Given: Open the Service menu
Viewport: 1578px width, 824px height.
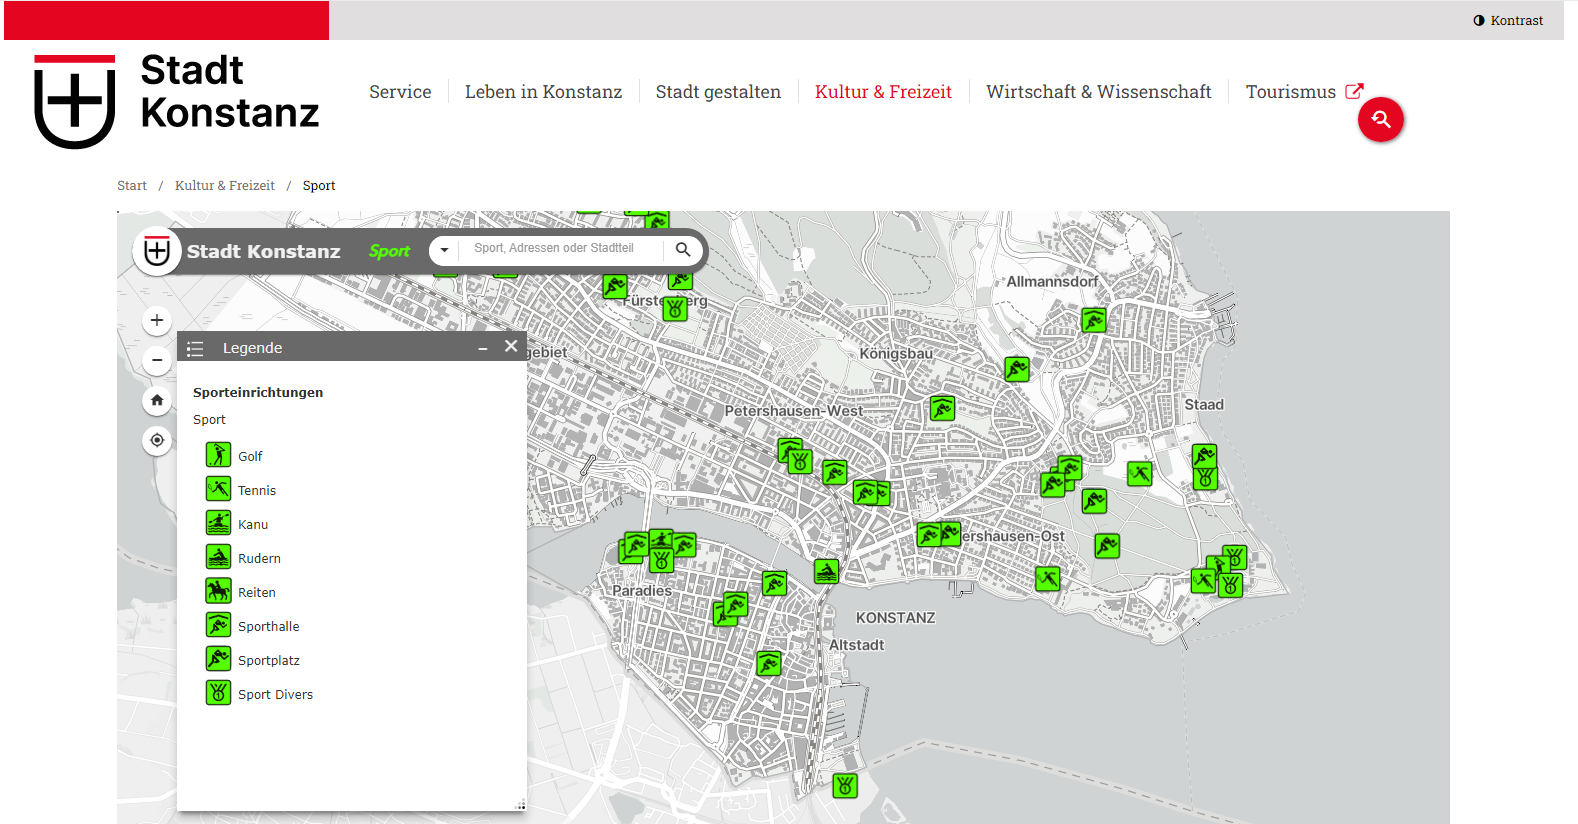Looking at the screenshot, I should pyautogui.click(x=400, y=92).
